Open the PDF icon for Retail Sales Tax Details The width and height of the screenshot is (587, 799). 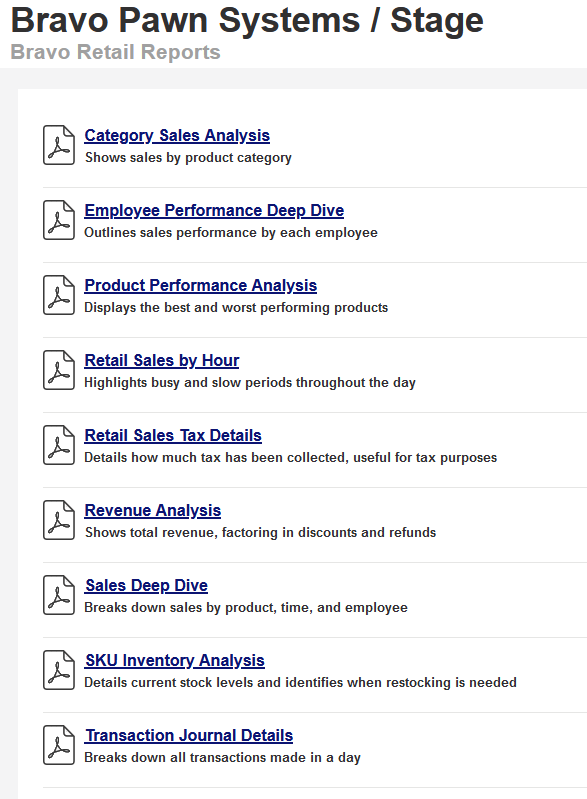click(x=59, y=445)
